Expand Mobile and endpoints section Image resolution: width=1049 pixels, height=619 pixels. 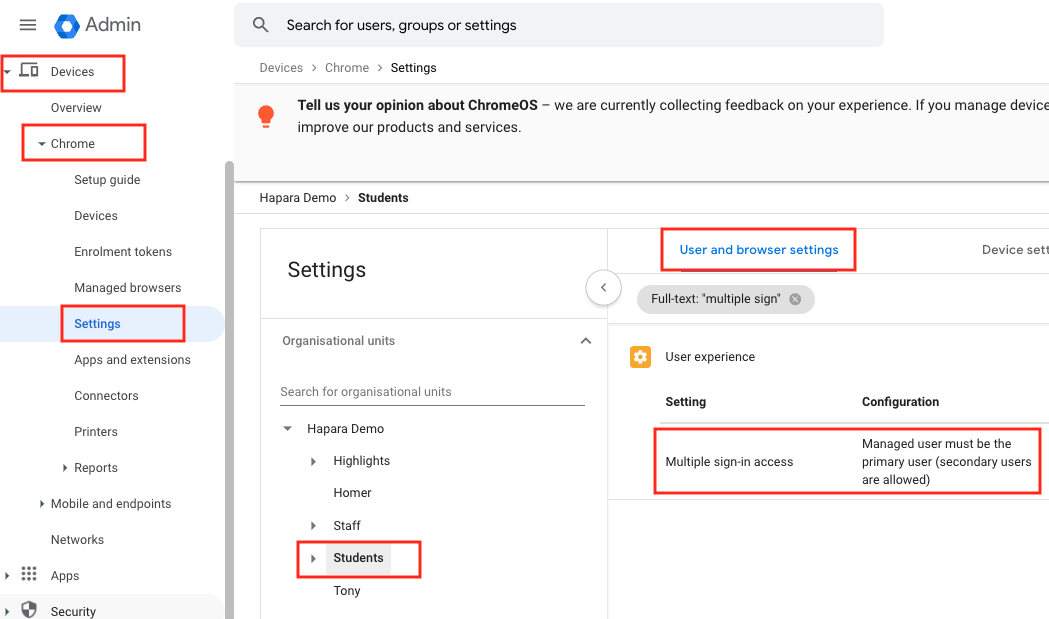point(41,504)
